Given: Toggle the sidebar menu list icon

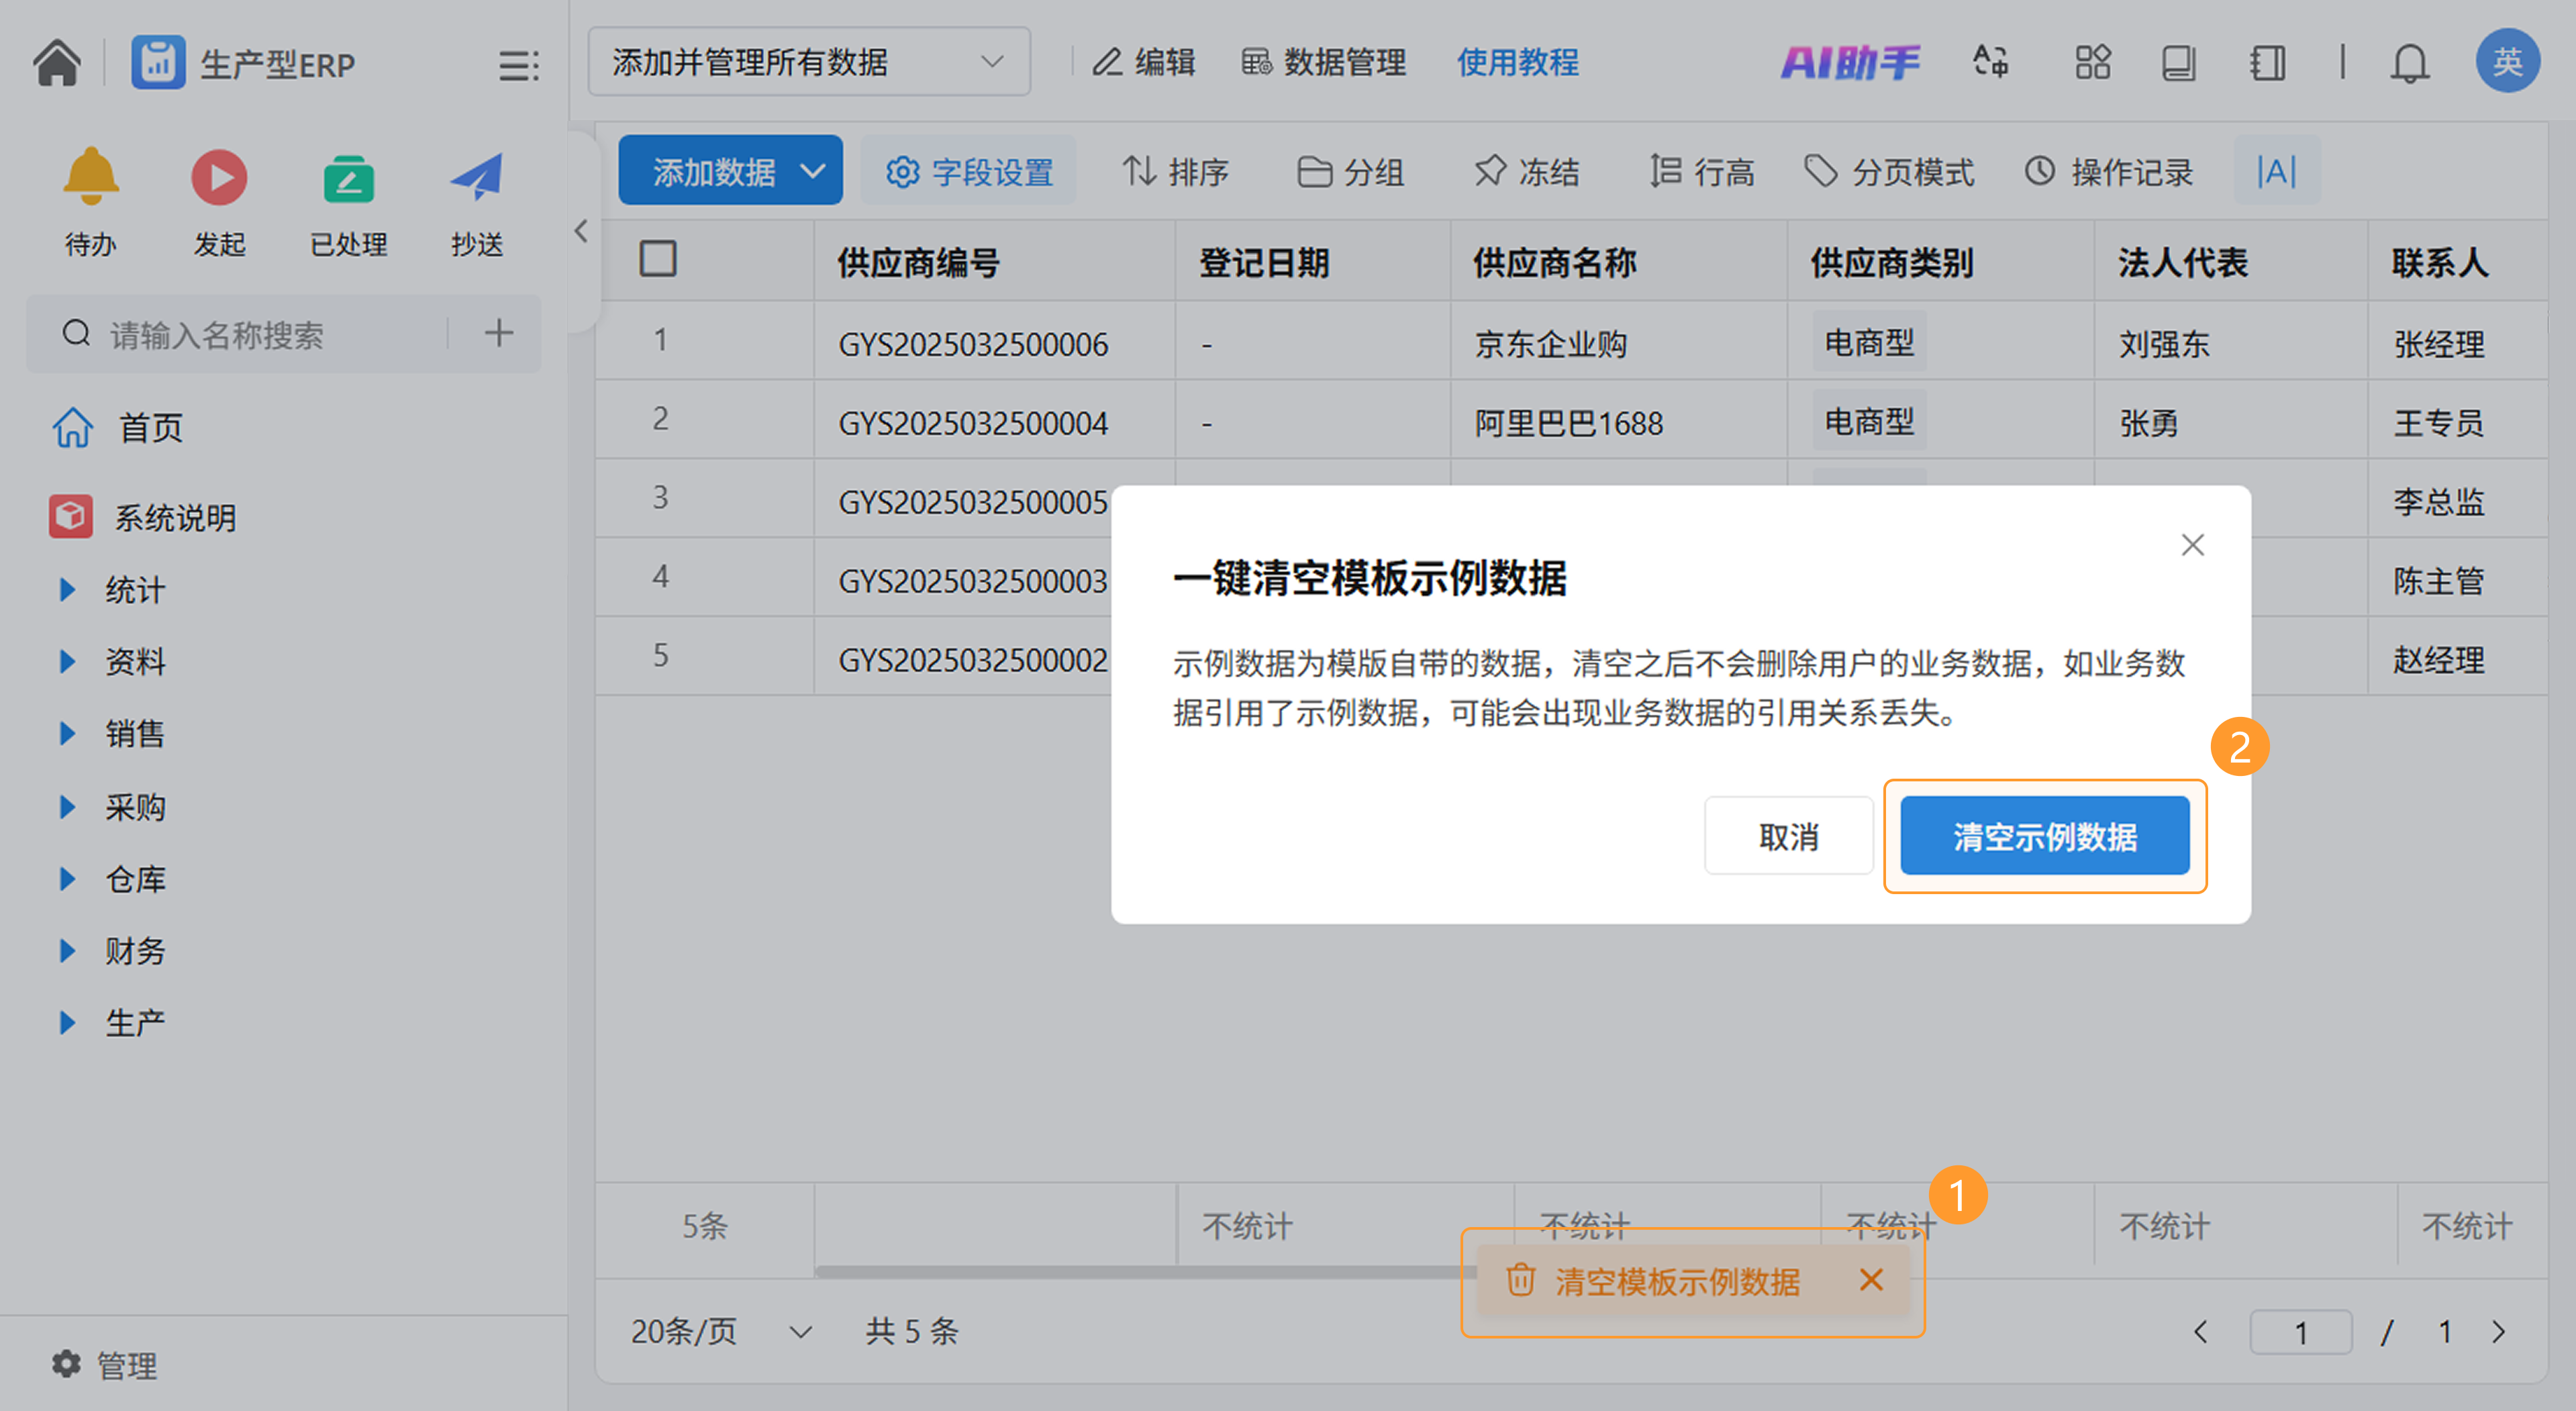Looking at the screenshot, I should pyautogui.click(x=518, y=66).
